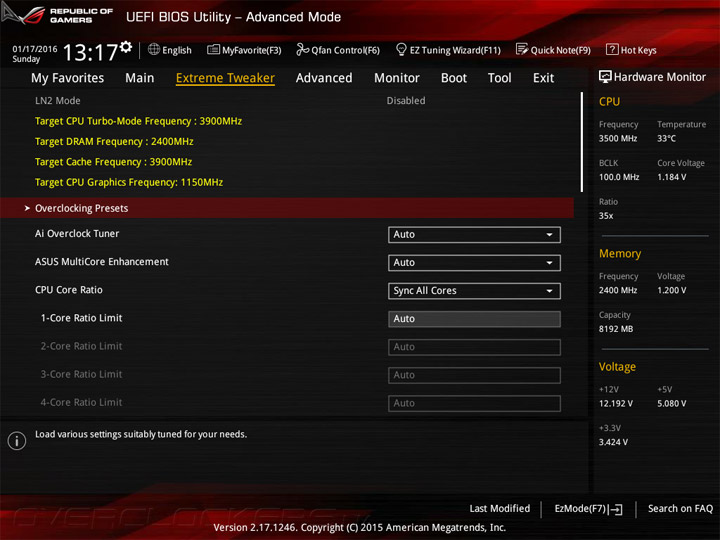This screenshot has width=720, height=540.
Task: Click the Memory Capacity 8192 MB value
Action: click(616, 329)
